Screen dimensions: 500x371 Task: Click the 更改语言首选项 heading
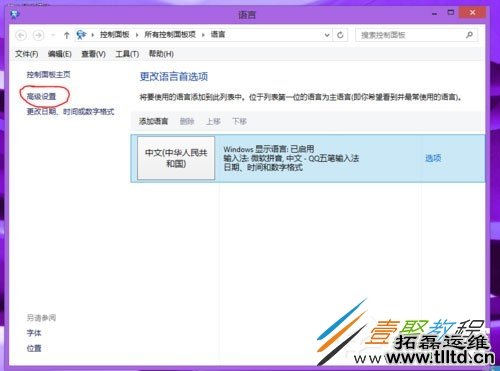pos(174,77)
